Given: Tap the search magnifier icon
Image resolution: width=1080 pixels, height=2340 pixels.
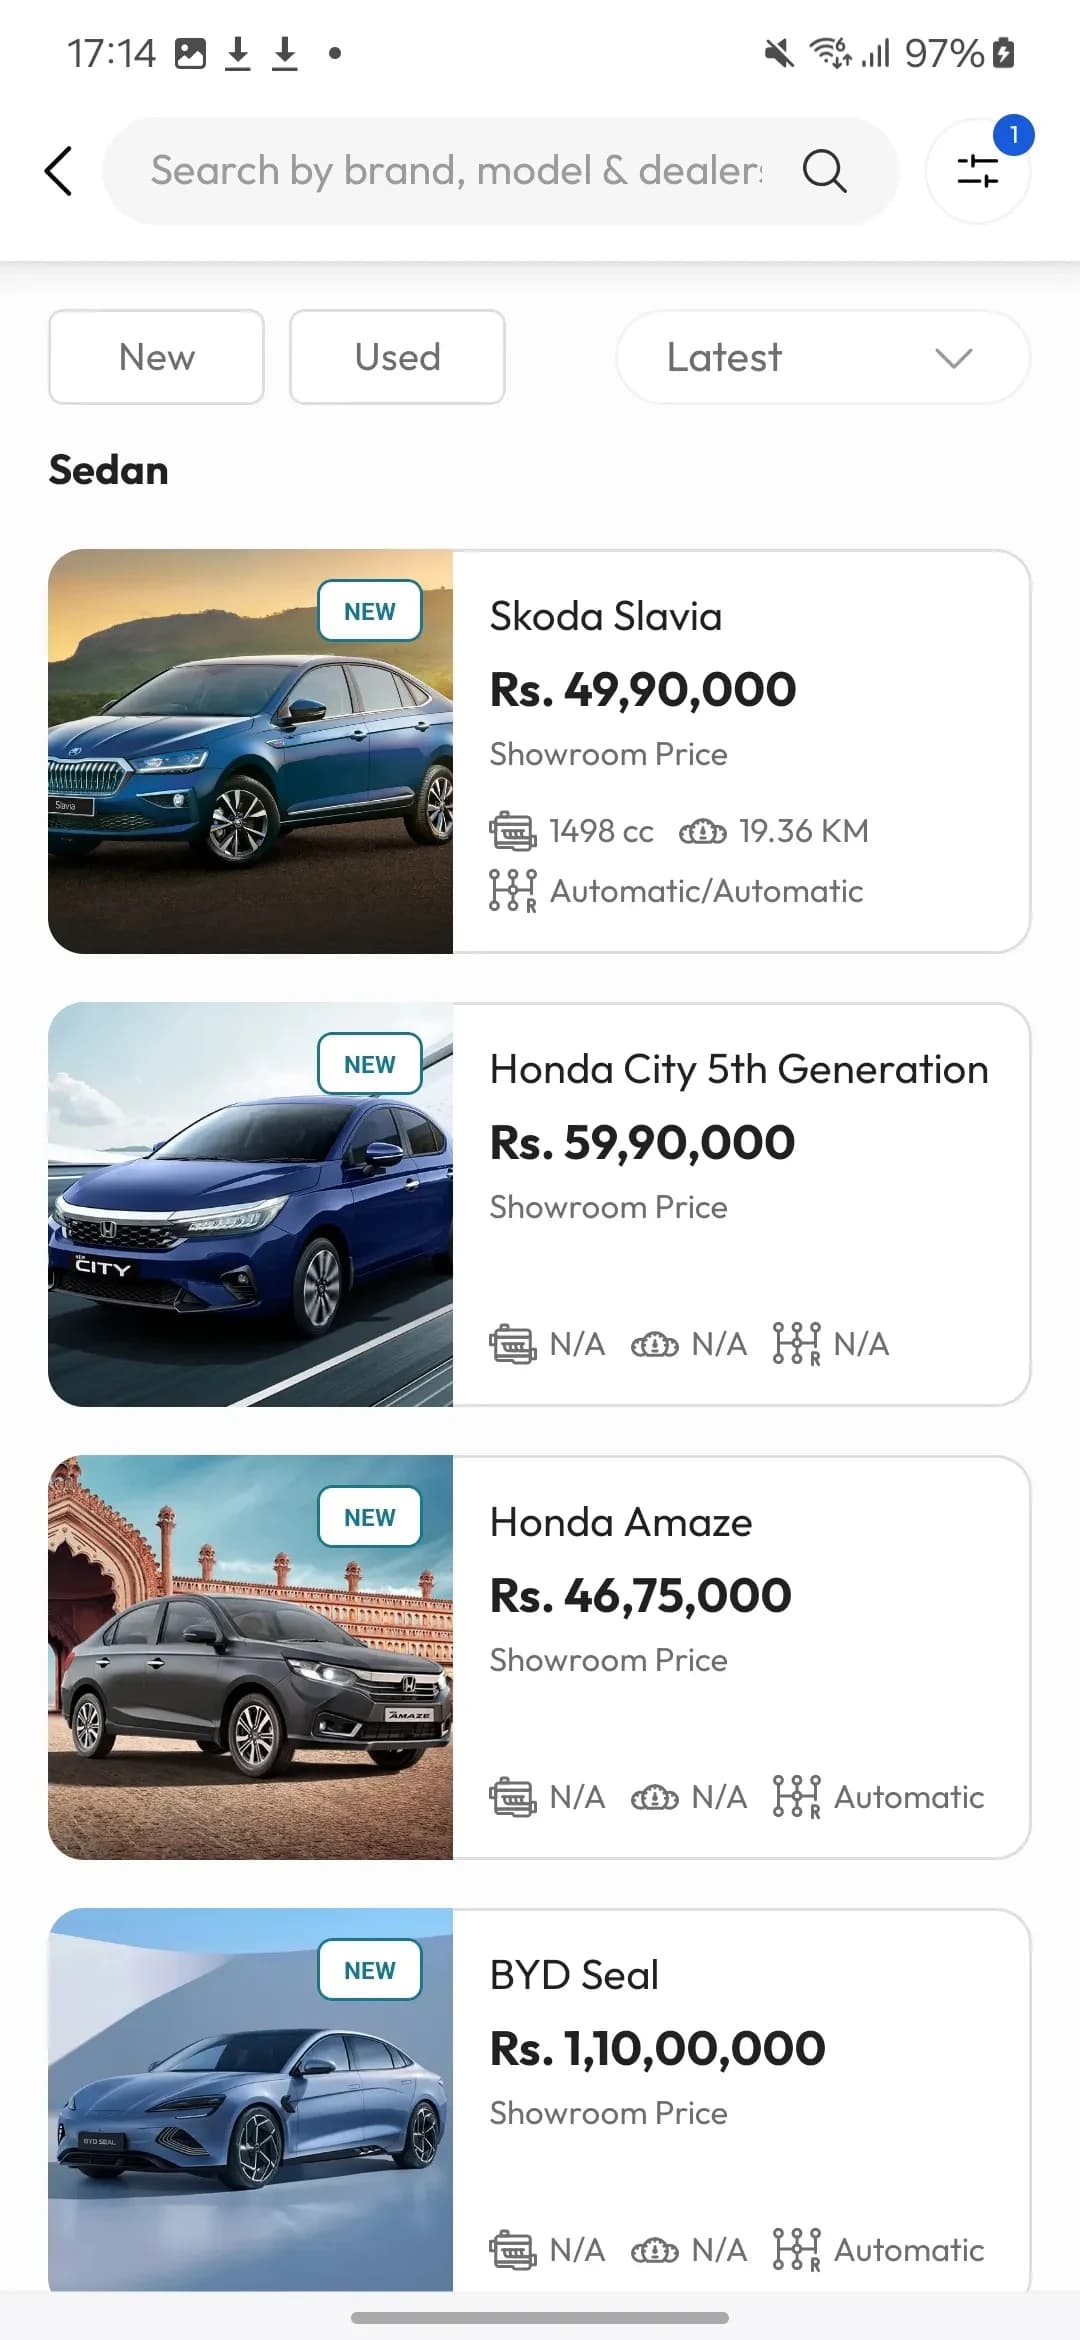Looking at the screenshot, I should coord(824,171).
